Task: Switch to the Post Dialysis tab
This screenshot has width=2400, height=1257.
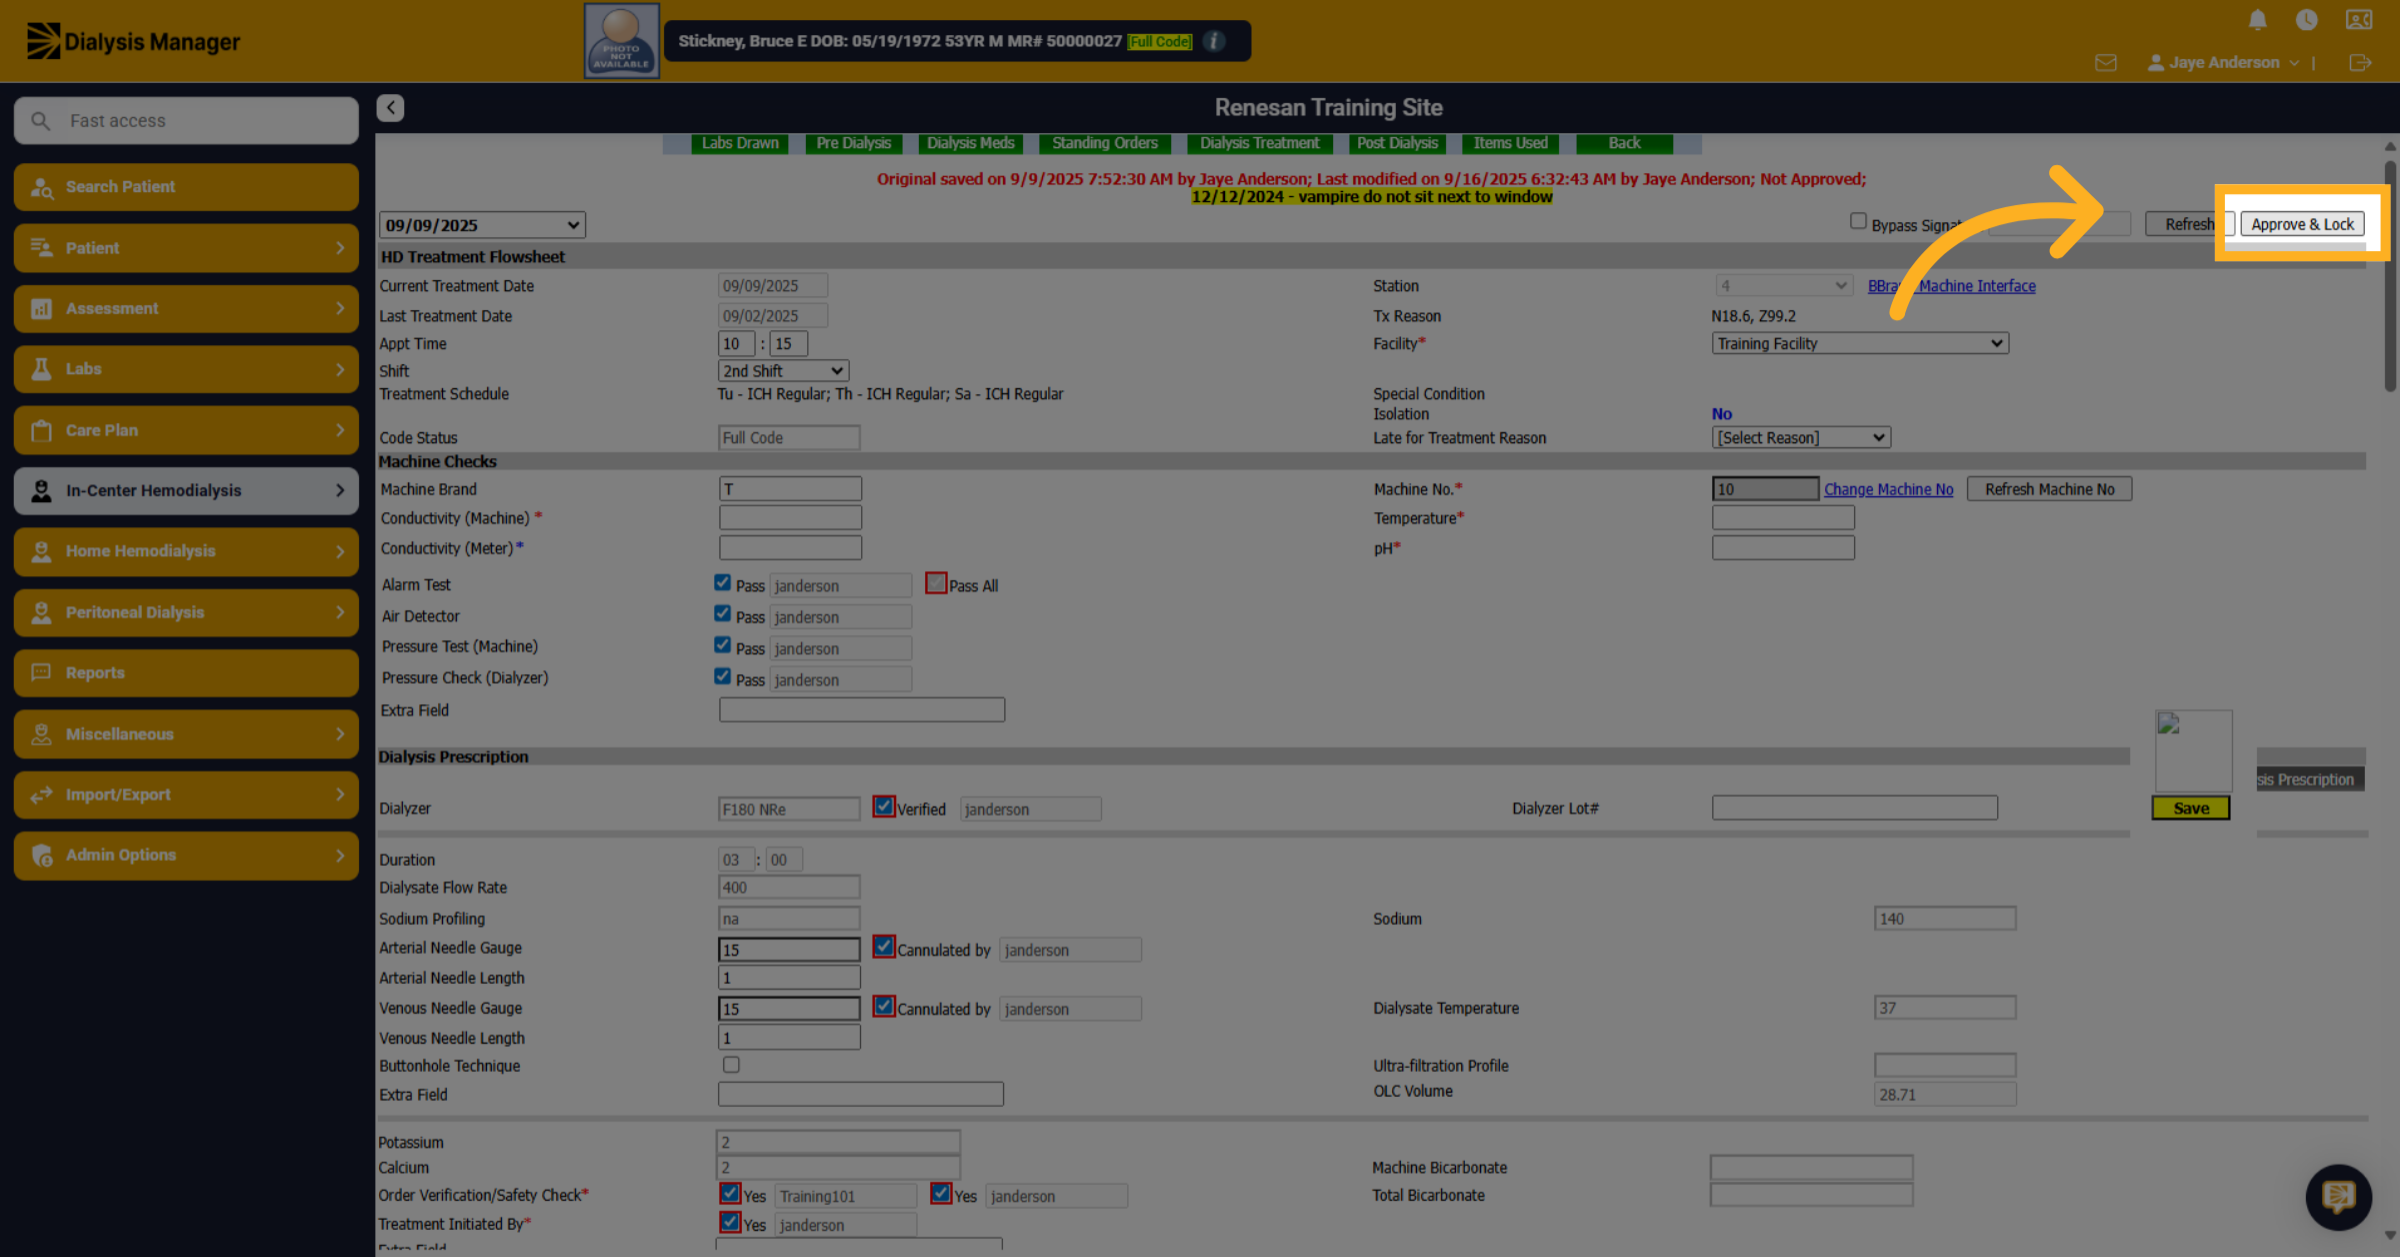Action: coord(1397,143)
